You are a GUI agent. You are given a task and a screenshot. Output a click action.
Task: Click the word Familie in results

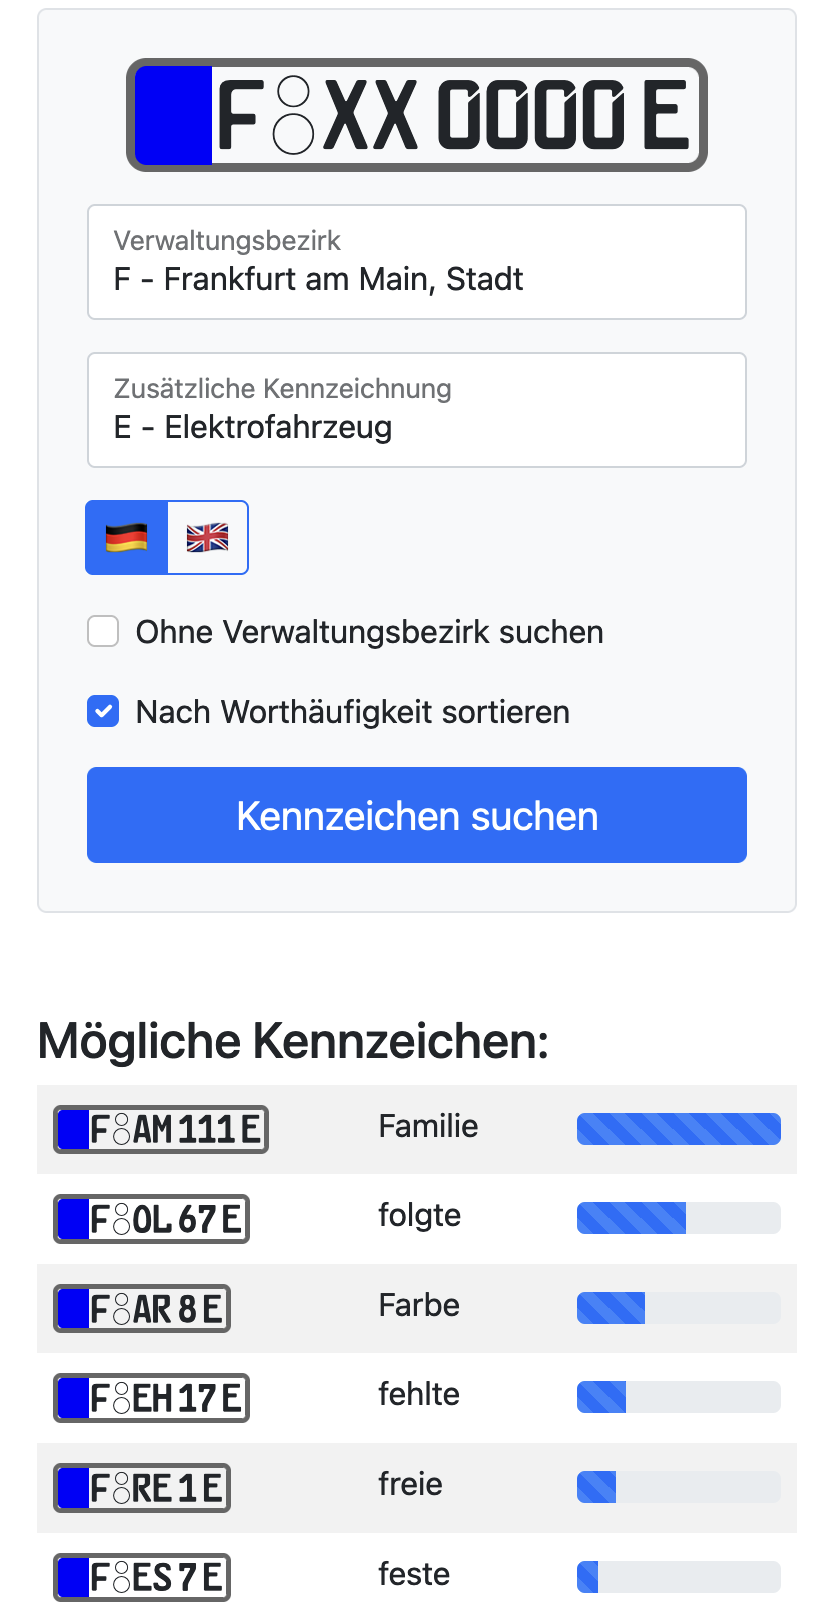428,1127
